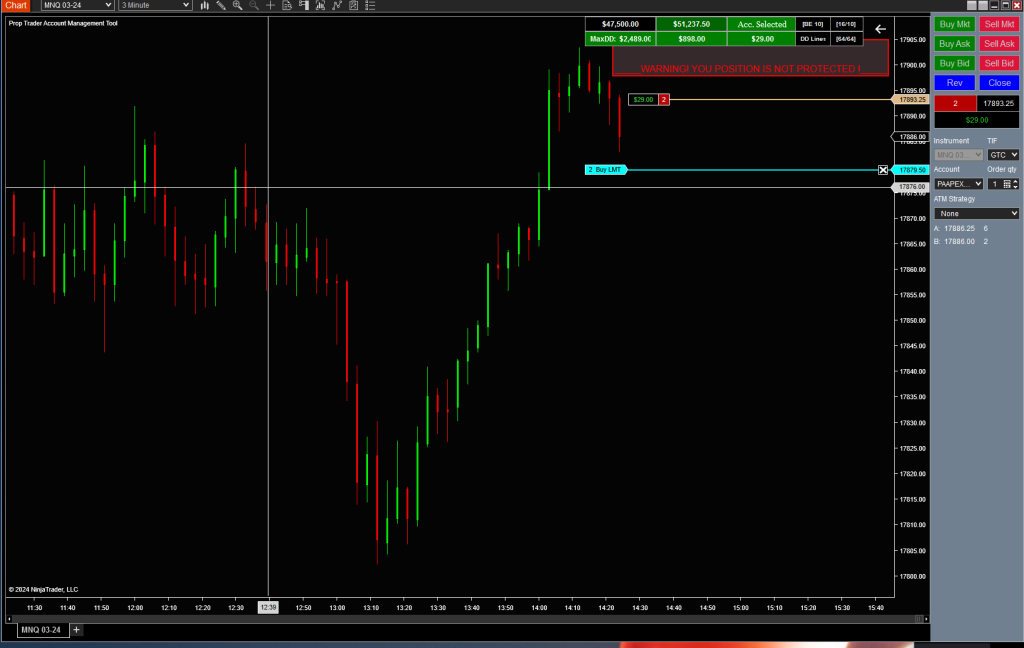Image resolution: width=1024 pixels, height=648 pixels.
Task: Toggle the DD Lines display
Action: tap(813, 38)
